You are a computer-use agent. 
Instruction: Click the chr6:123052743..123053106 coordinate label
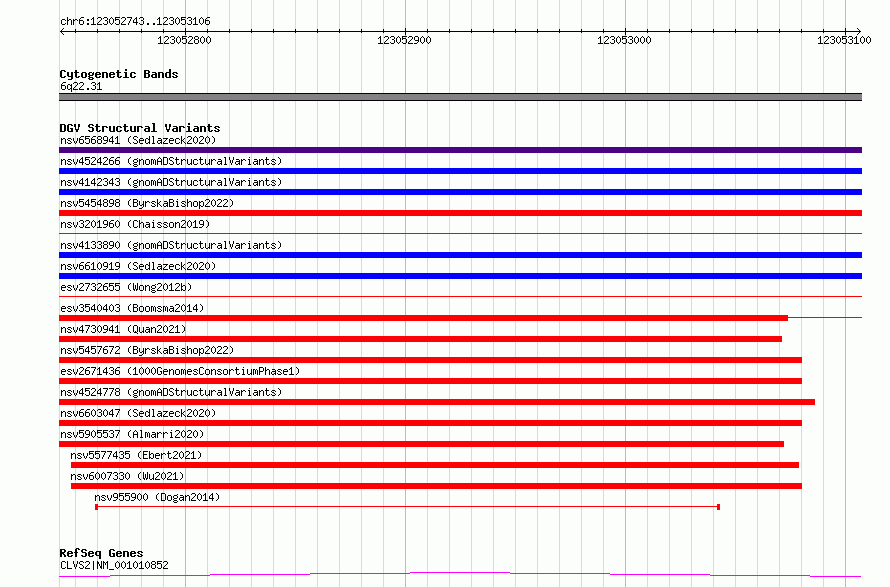coord(135,21)
